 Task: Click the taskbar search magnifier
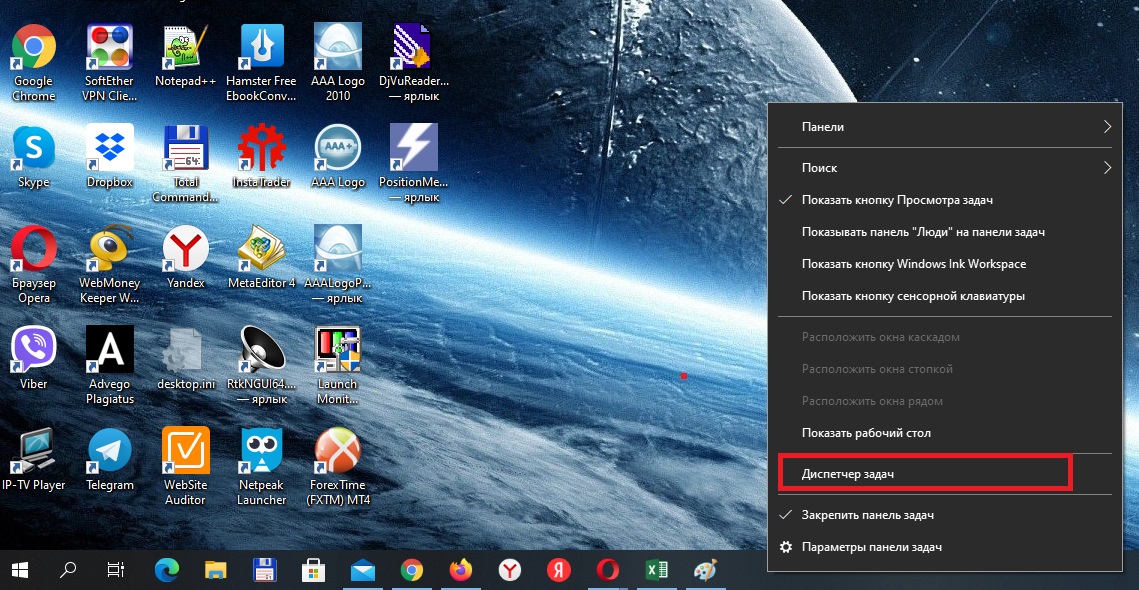(x=68, y=569)
